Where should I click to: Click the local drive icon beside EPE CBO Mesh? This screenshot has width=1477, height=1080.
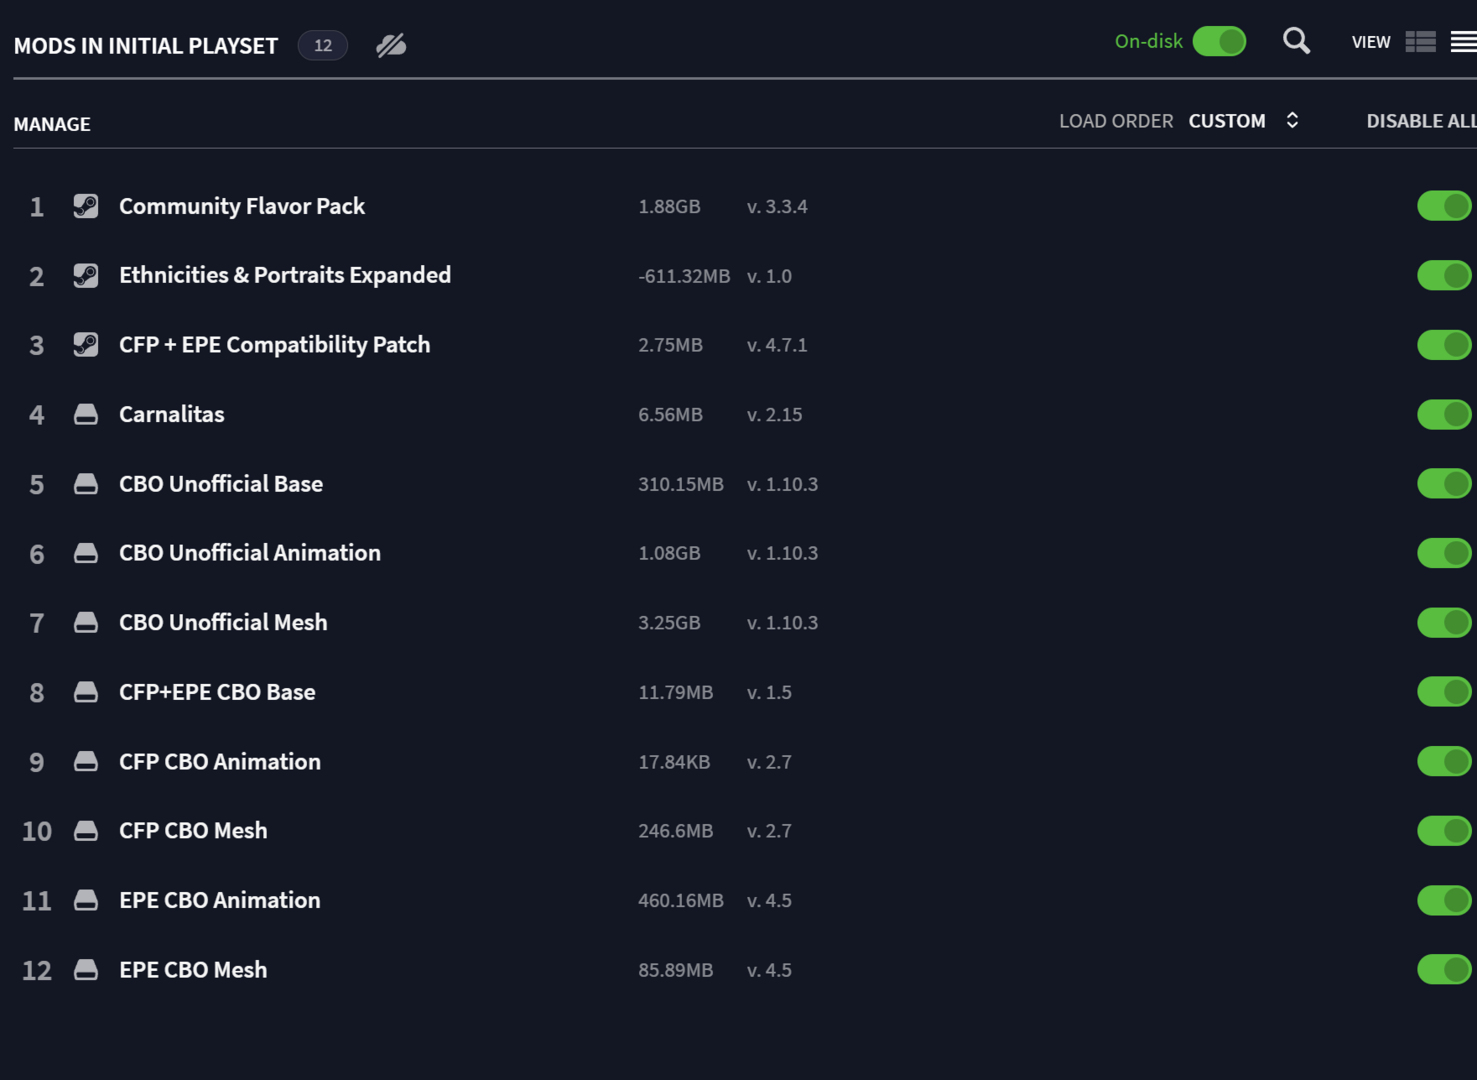[x=86, y=969]
